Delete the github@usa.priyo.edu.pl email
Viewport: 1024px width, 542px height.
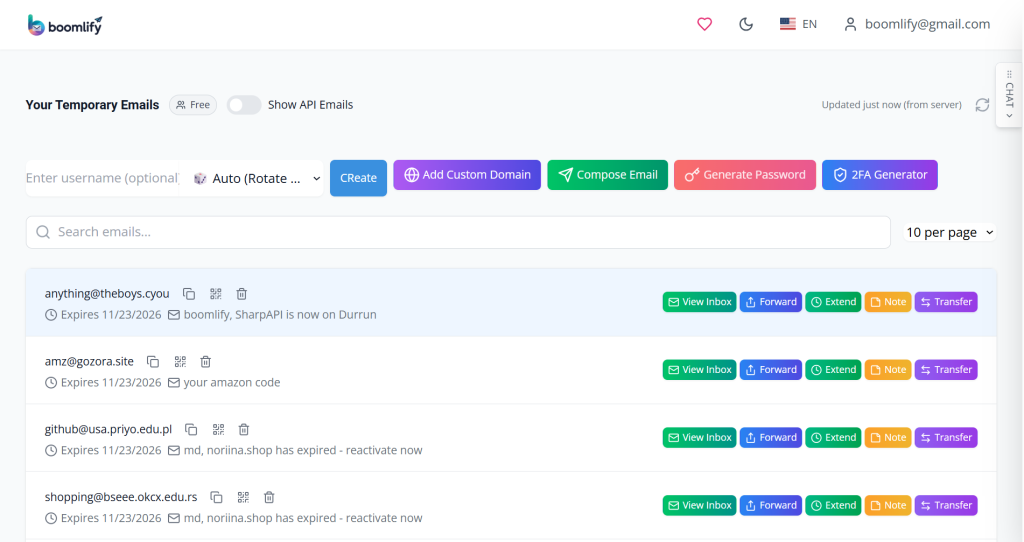click(244, 430)
